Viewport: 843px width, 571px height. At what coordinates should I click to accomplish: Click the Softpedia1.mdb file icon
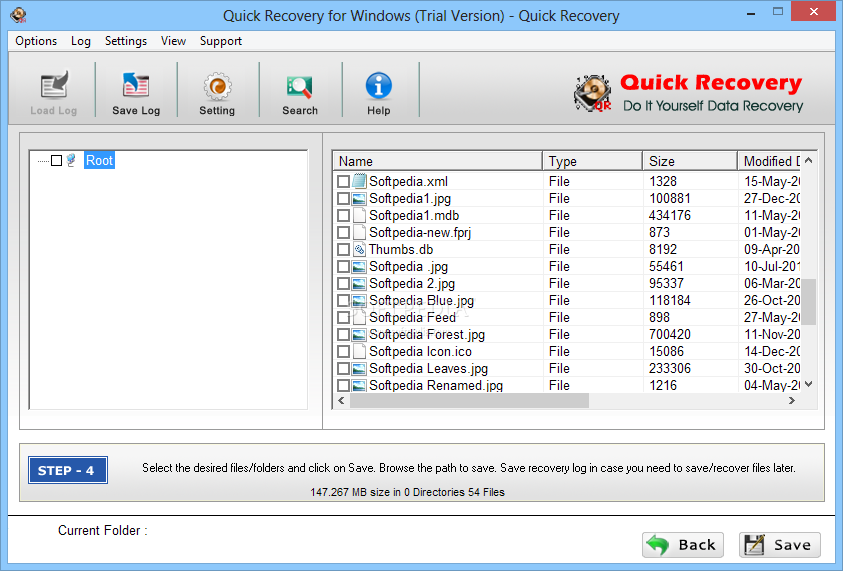pyautogui.click(x=359, y=216)
